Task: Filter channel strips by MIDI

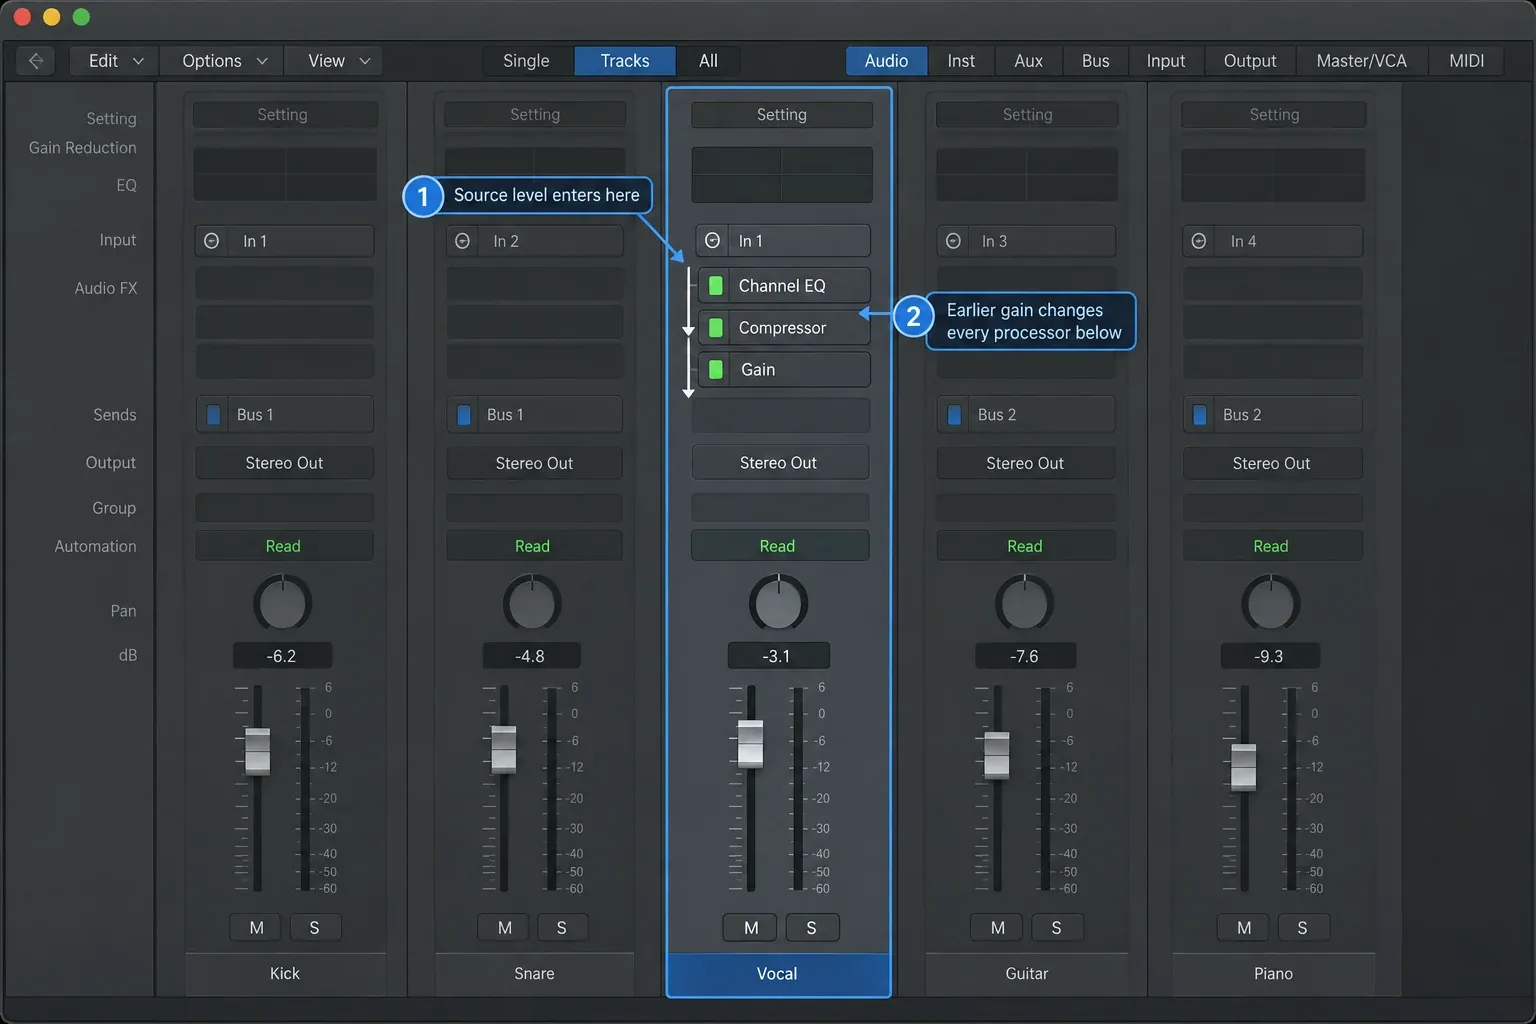Action: click(x=1467, y=61)
